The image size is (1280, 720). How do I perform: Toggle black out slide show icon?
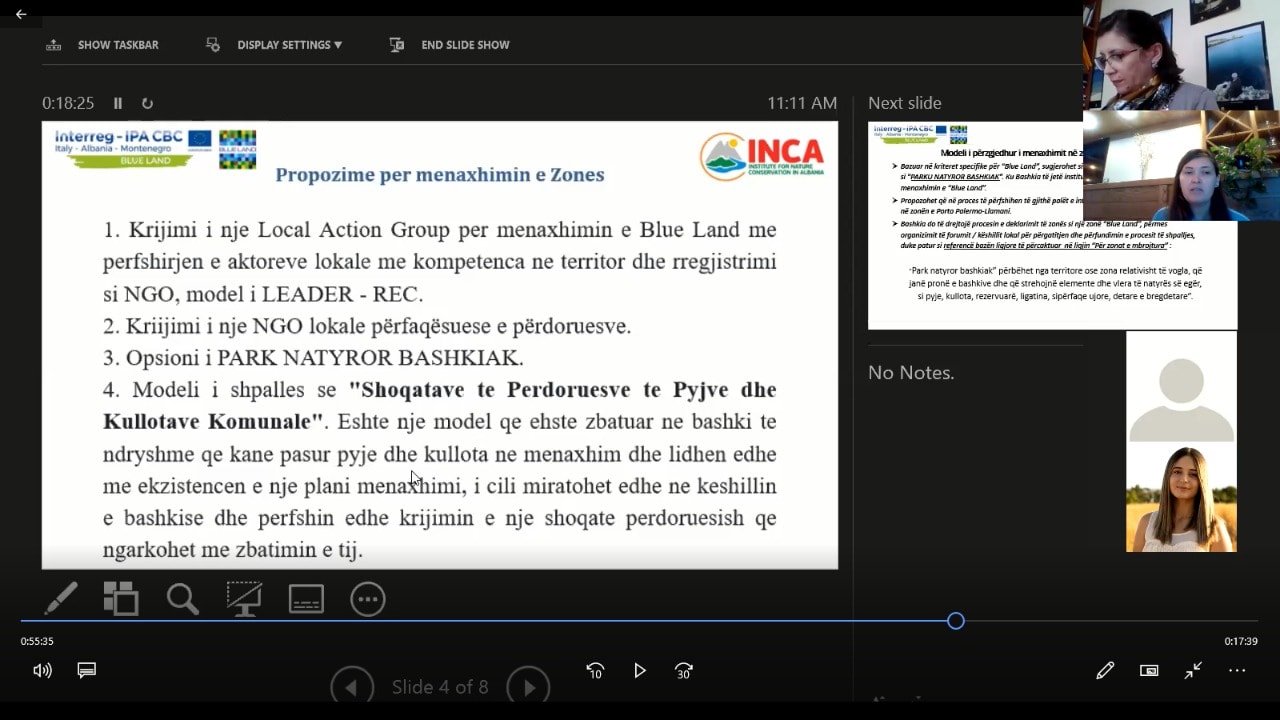click(244, 599)
